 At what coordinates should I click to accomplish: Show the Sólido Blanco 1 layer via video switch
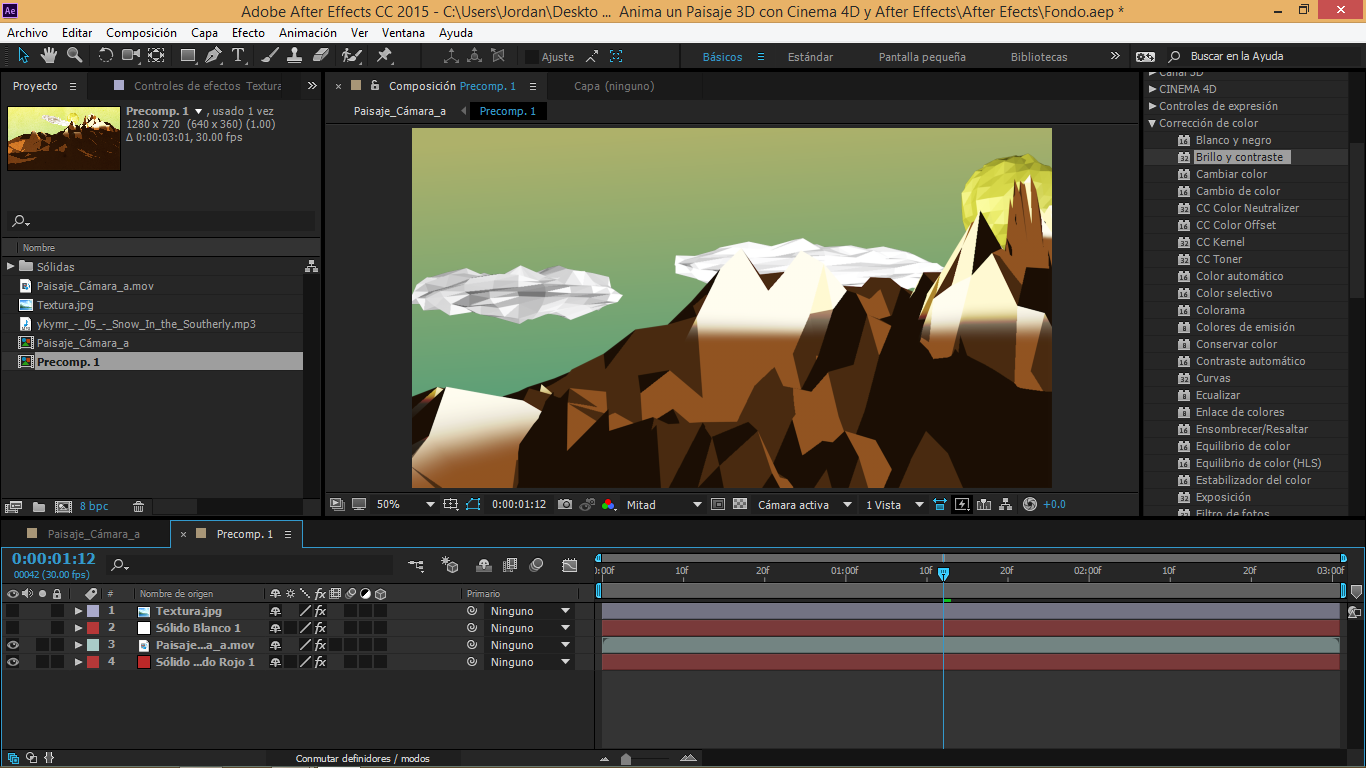13,628
